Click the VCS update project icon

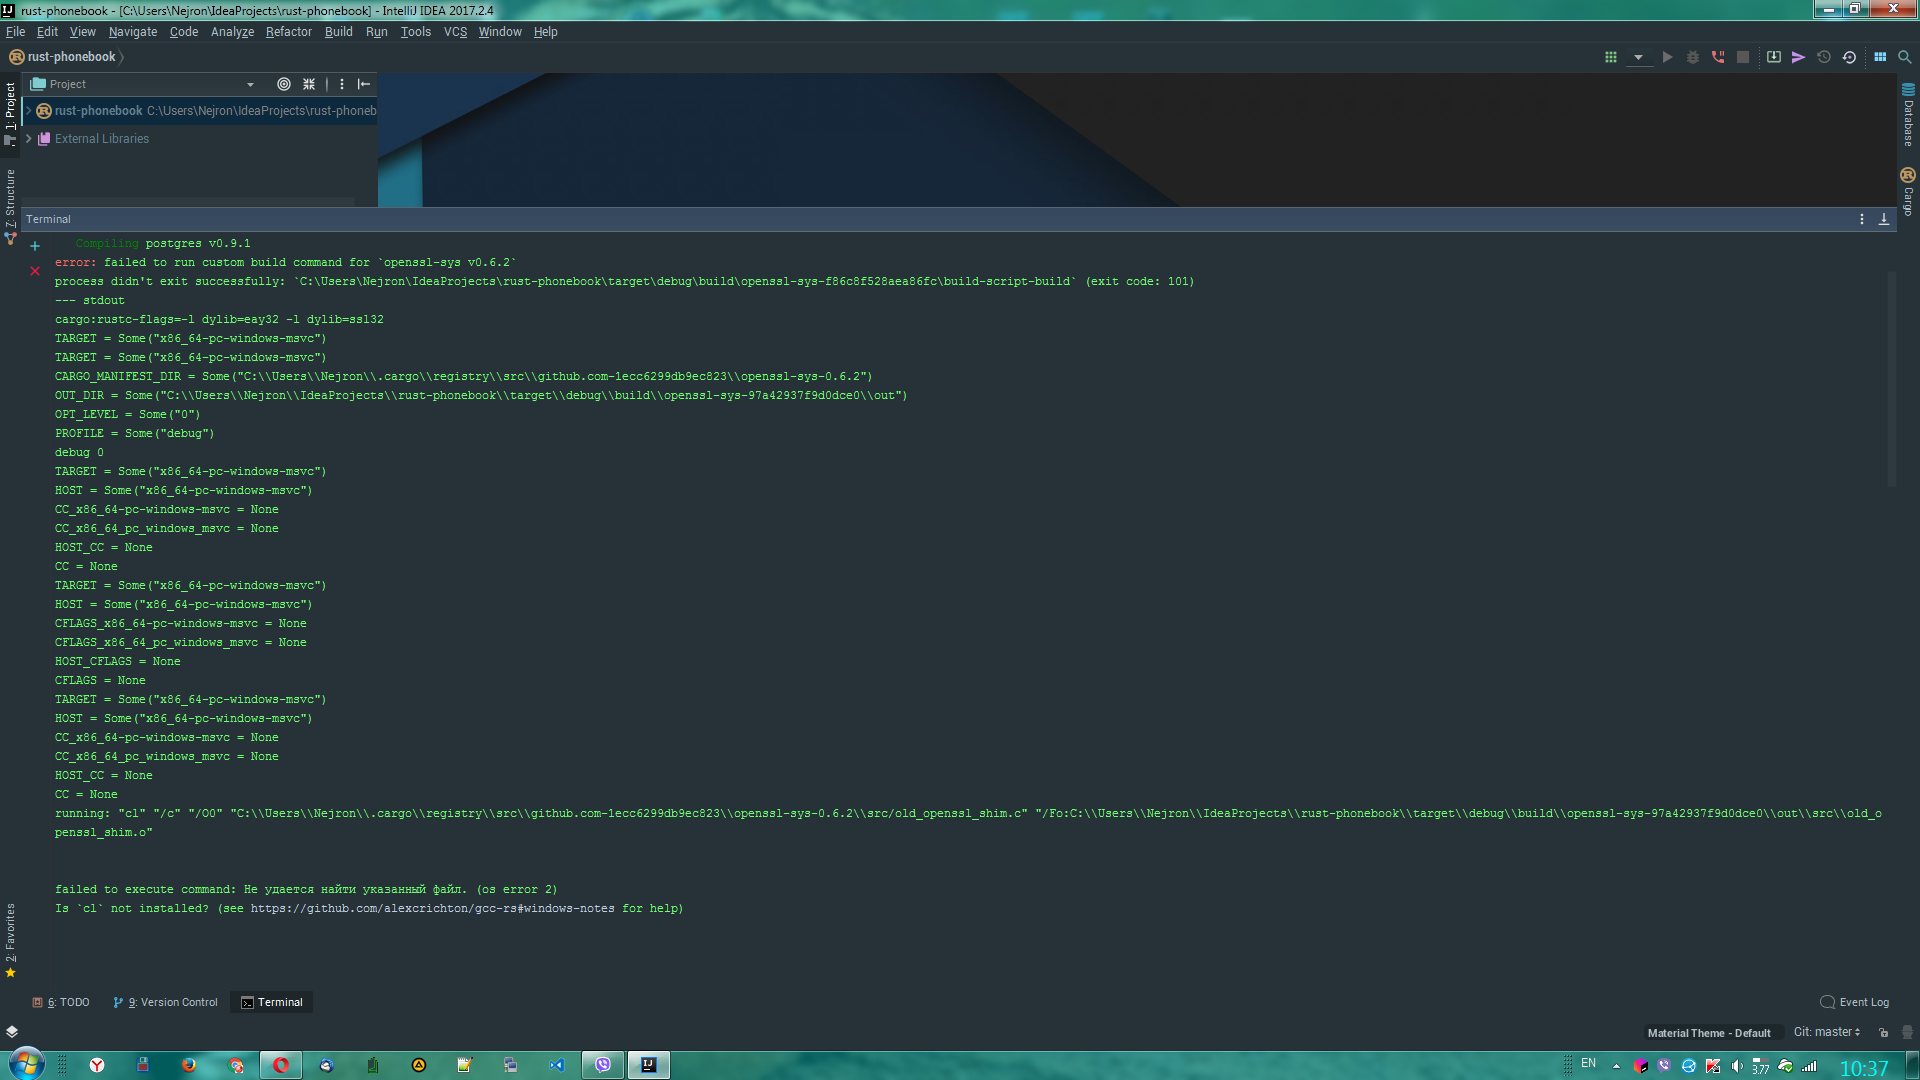pos(1773,57)
